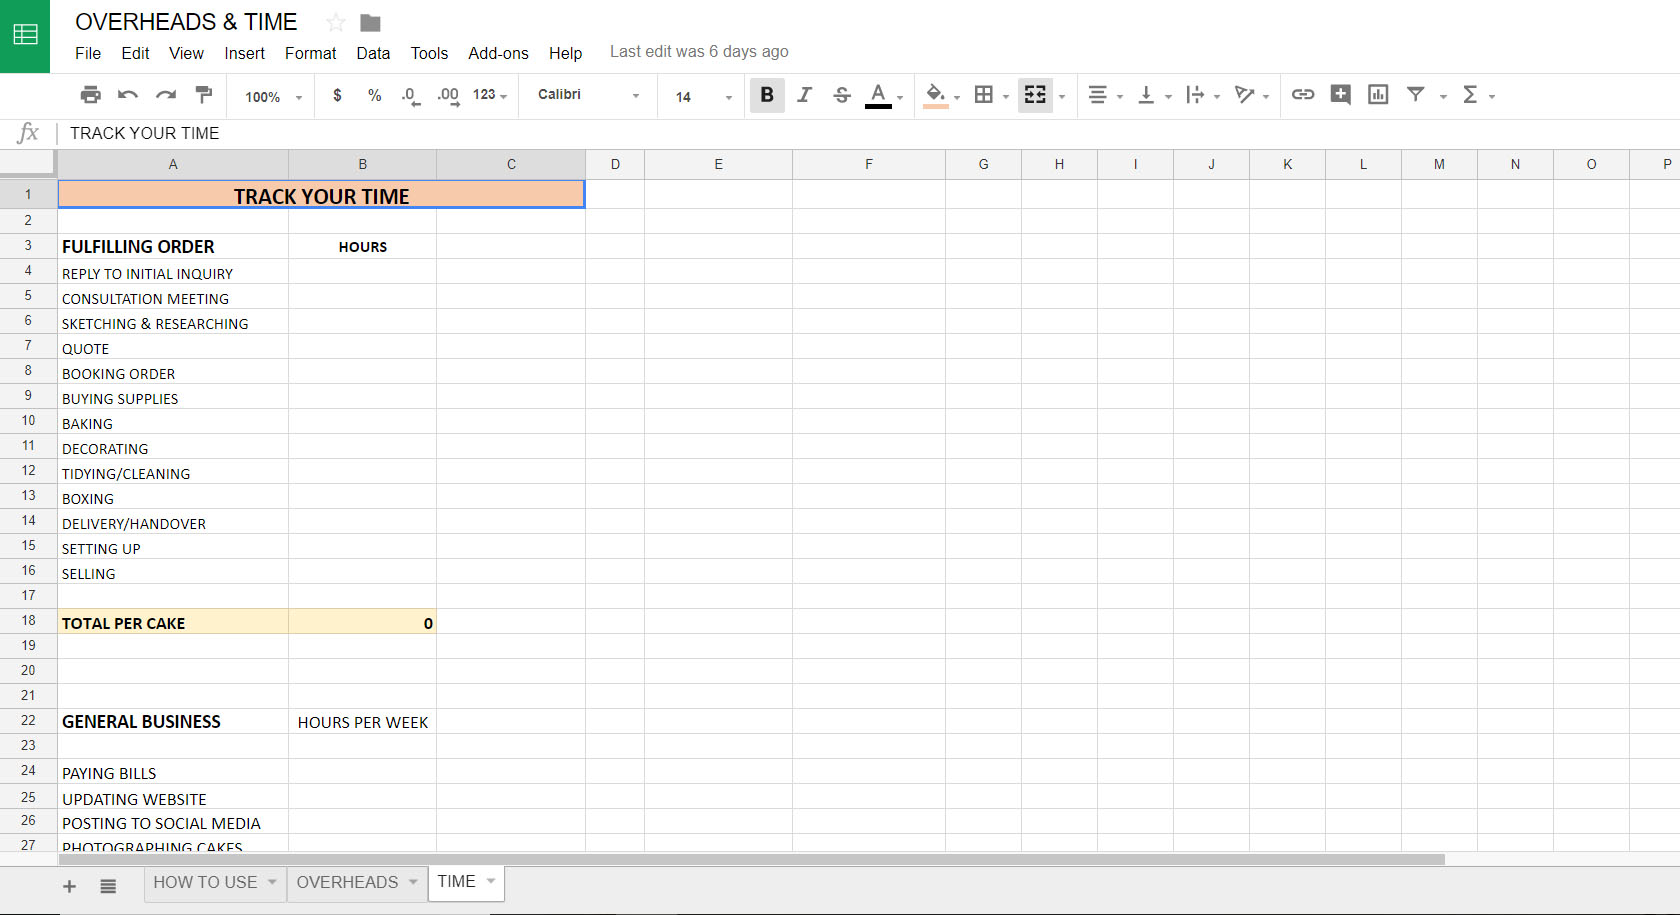Screen dimensions: 1680x915
Task: Click the Text wrapping icon
Action: tap(1195, 95)
